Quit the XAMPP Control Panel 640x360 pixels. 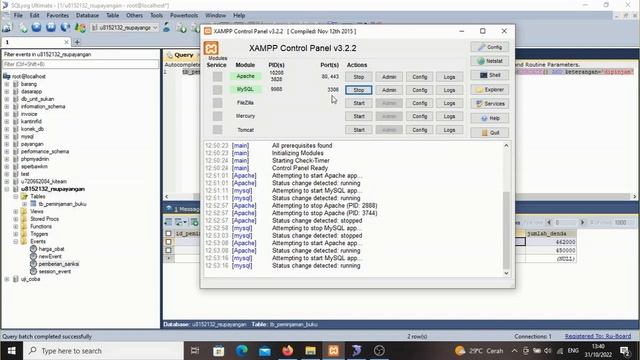click(489, 133)
